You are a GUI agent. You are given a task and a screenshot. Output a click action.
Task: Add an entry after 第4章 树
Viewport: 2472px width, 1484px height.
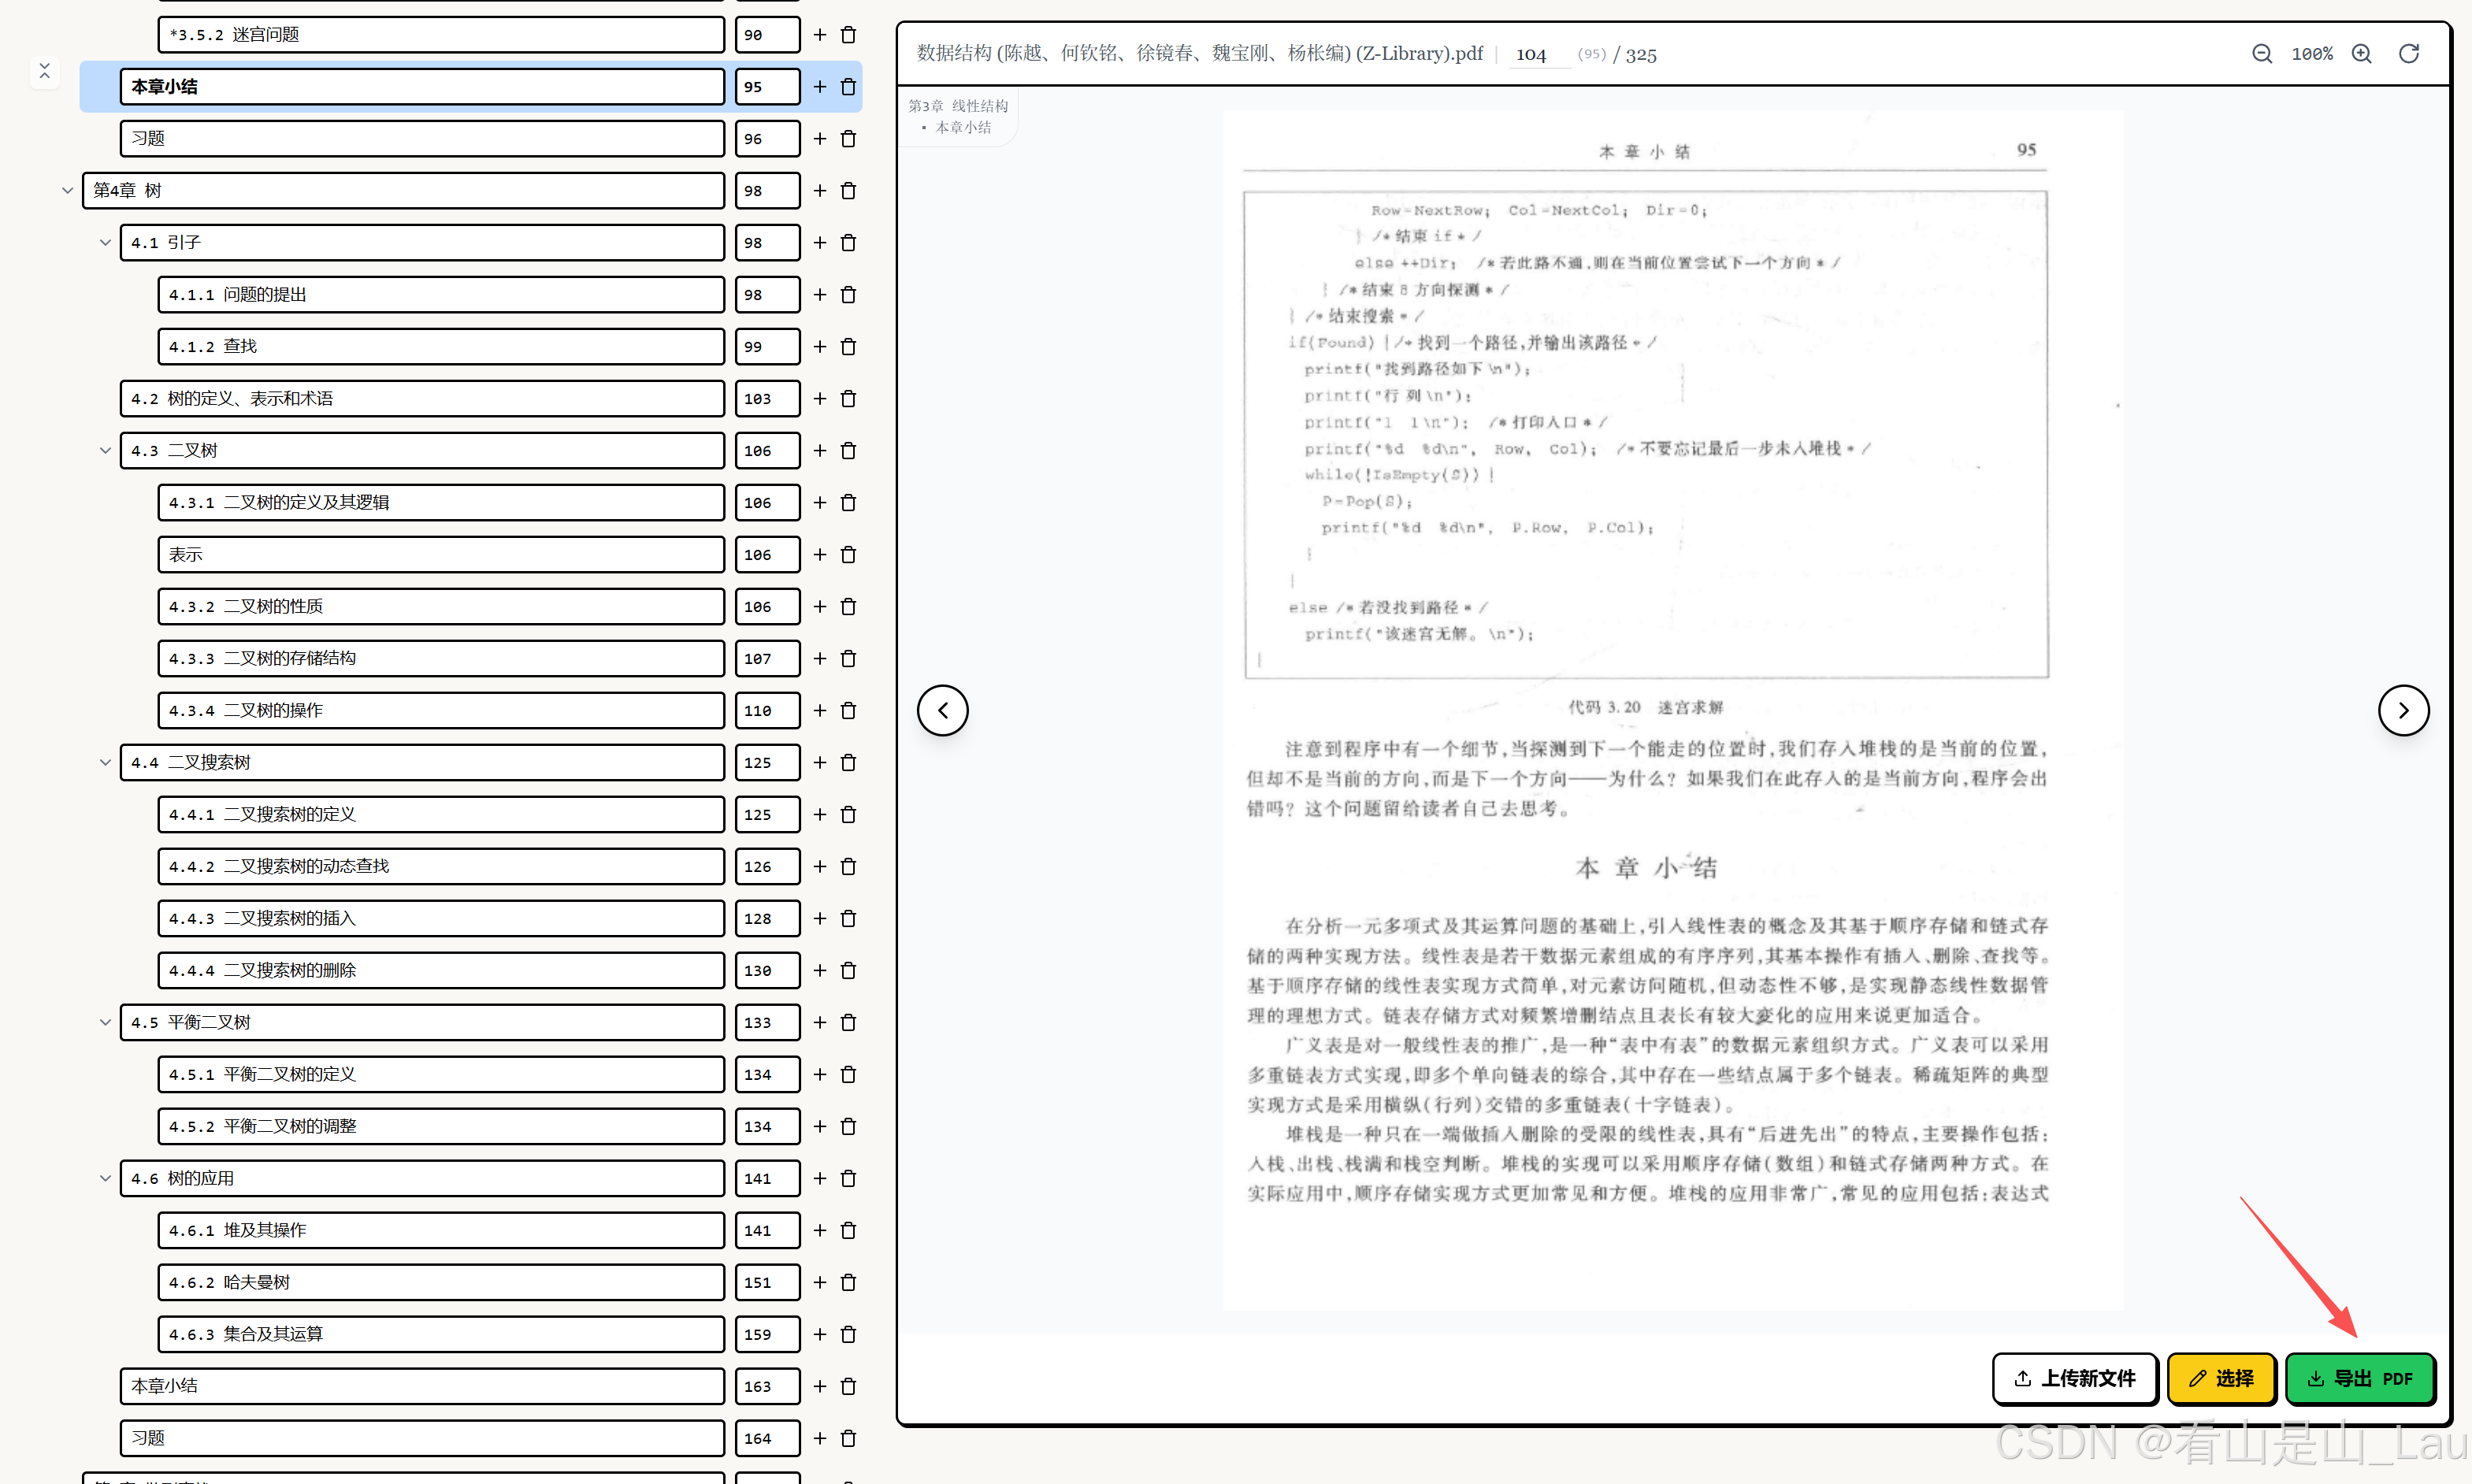819,191
